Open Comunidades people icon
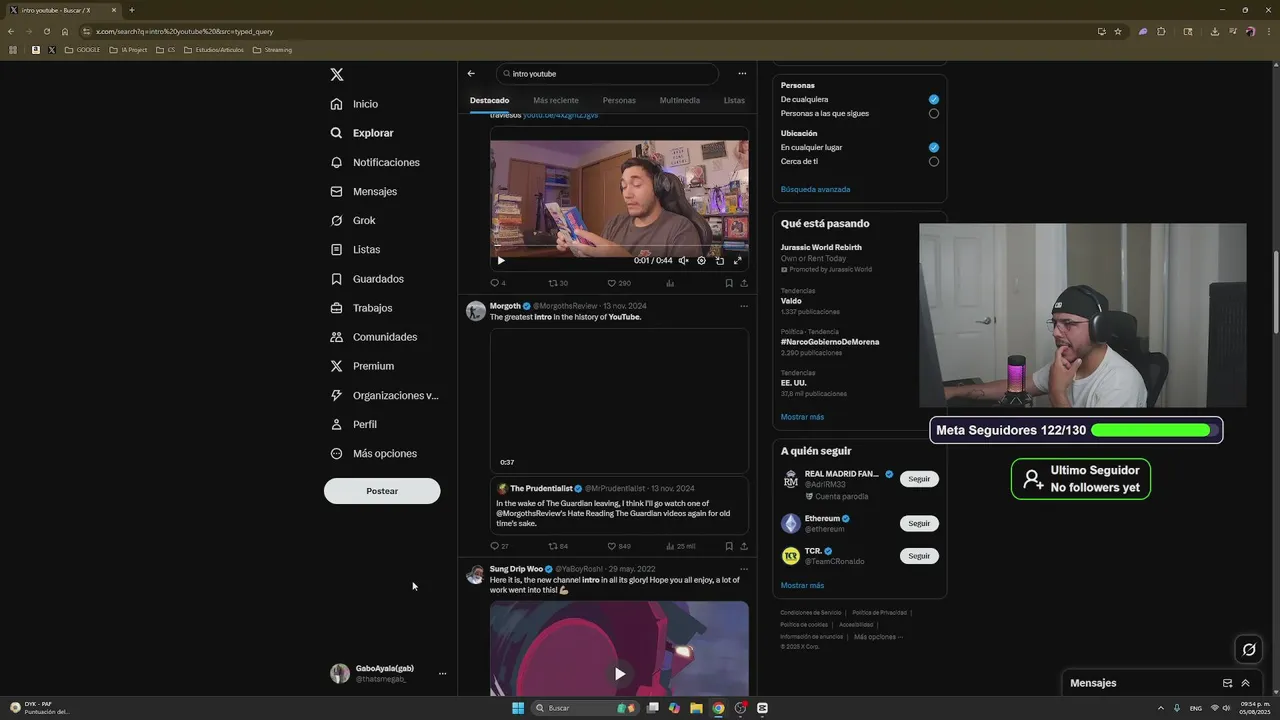The image size is (1280, 720). pyautogui.click(x=337, y=337)
